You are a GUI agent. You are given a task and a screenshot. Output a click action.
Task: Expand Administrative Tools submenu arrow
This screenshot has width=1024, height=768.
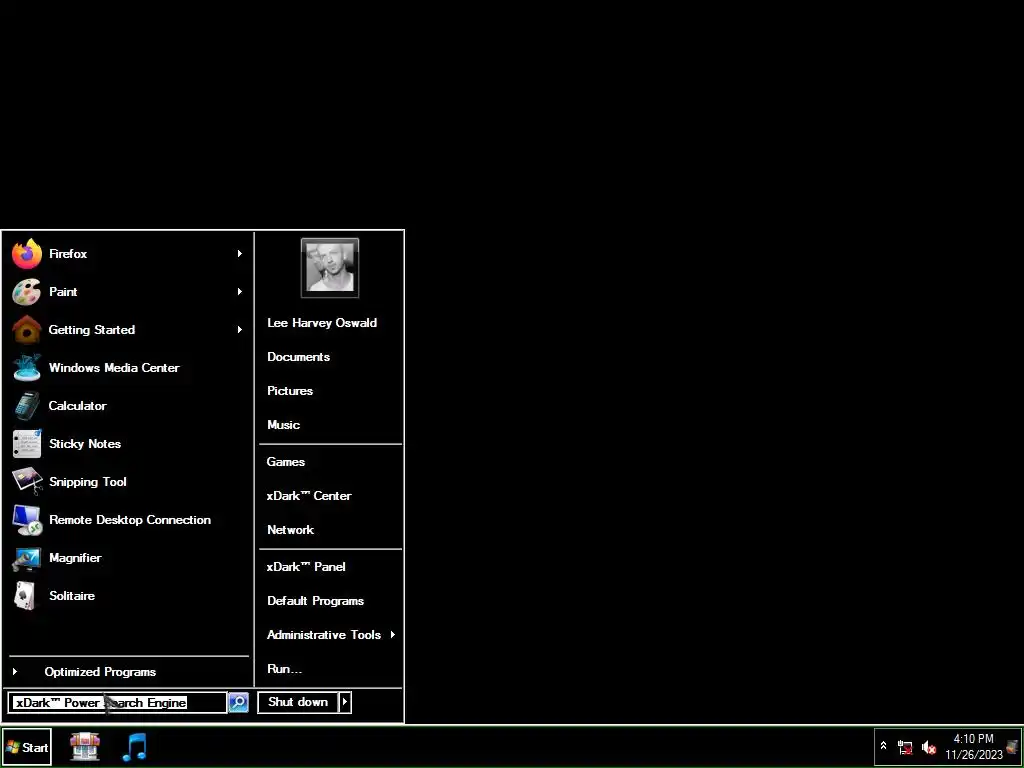[x=392, y=635]
